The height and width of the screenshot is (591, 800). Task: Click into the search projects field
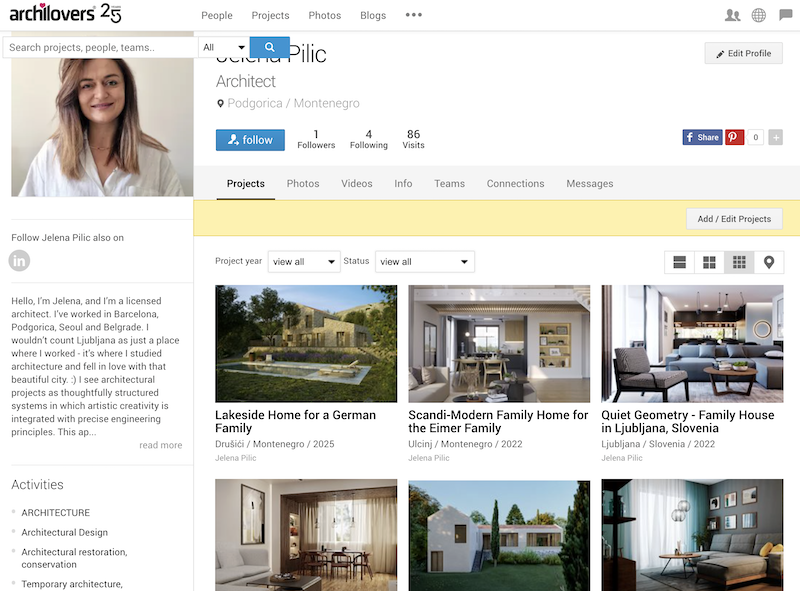click(100, 47)
